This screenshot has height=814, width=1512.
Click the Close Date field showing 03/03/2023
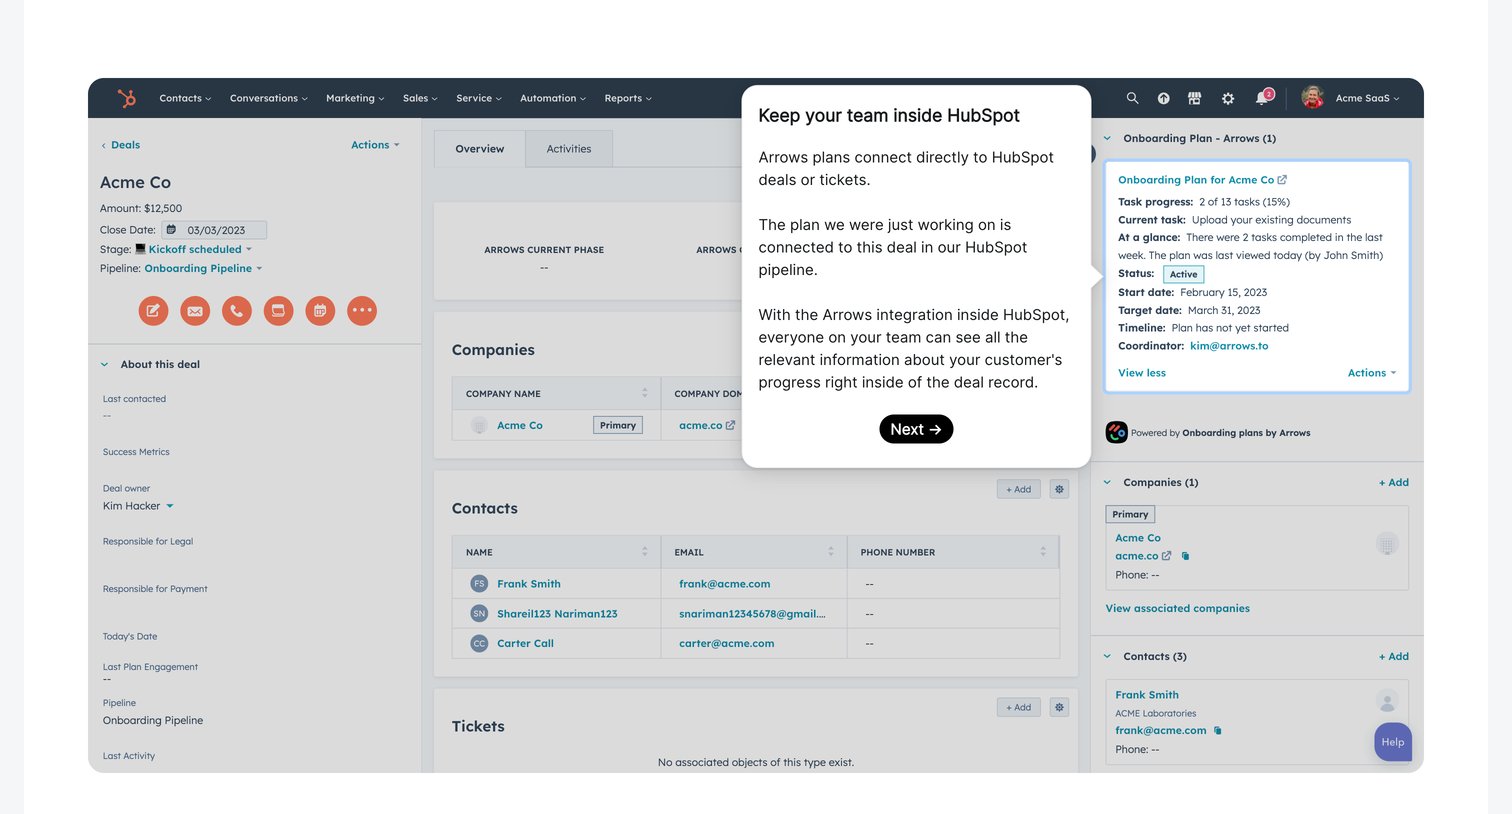[x=214, y=230]
